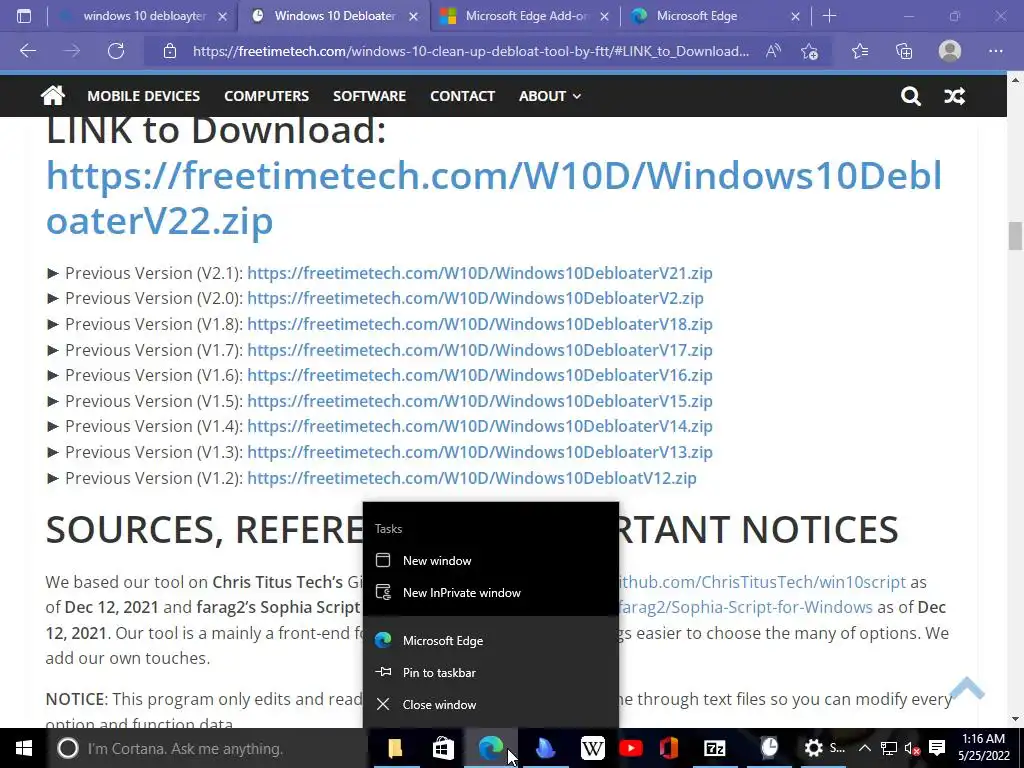Download Windows10DebloaterV2.zip link
Image resolution: width=1024 pixels, height=768 pixels.
[475, 298]
